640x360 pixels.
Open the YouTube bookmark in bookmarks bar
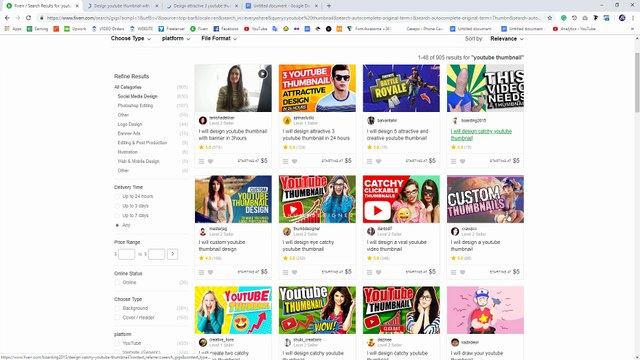click(256, 29)
